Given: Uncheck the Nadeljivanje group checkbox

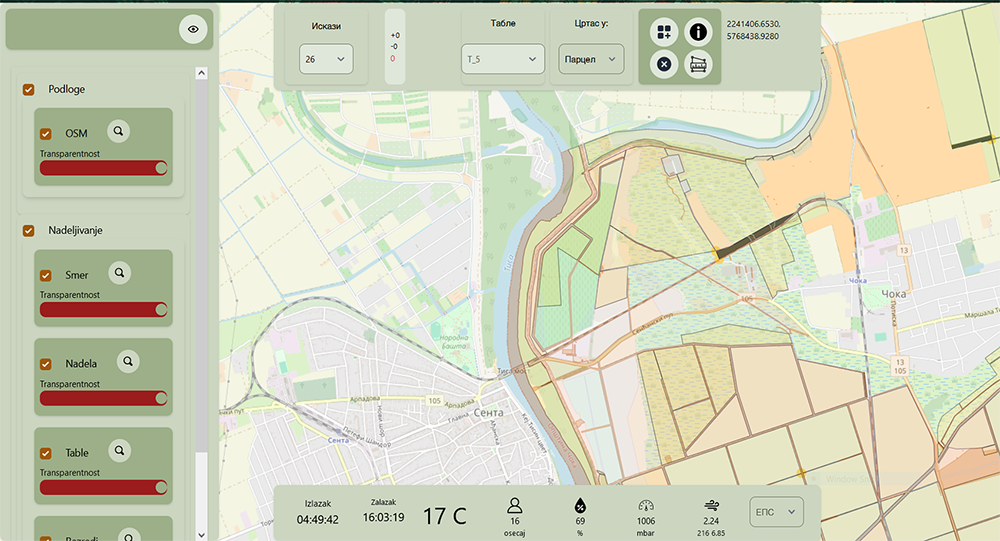Looking at the screenshot, I should [29, 230].
